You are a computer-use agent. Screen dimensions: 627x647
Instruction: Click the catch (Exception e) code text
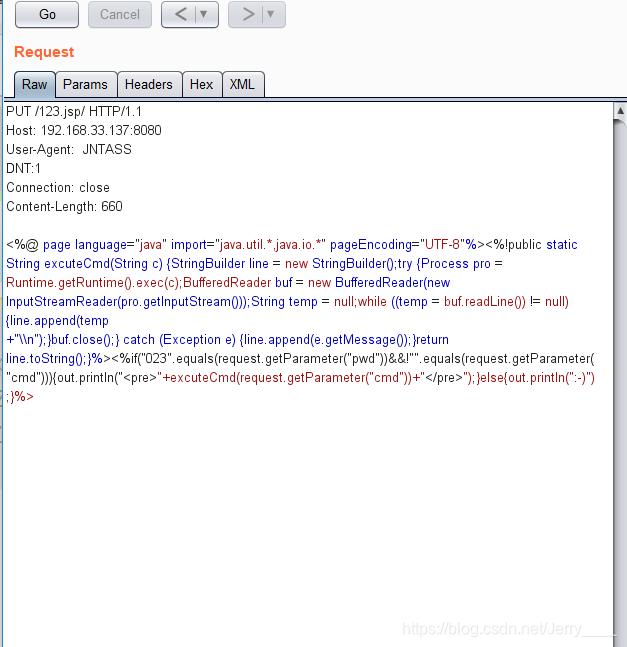[179, 340]
